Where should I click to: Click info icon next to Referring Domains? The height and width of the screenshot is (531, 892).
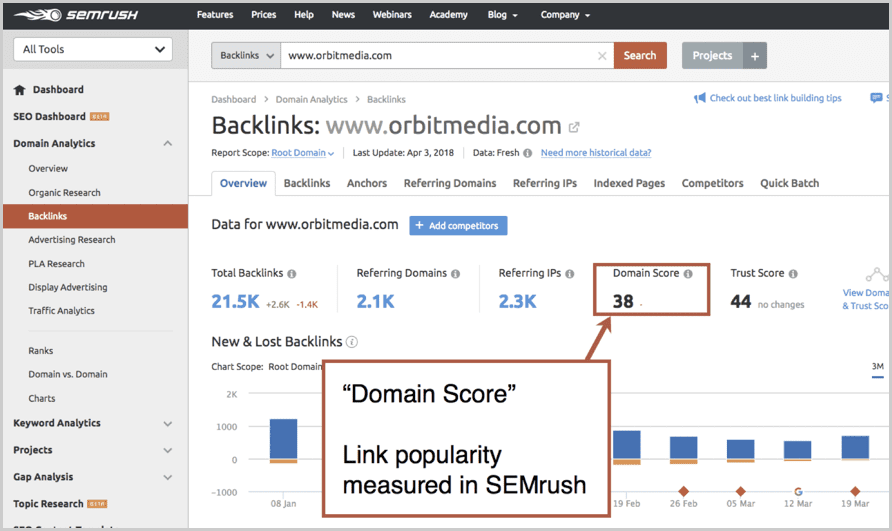[x=456, y=274]
